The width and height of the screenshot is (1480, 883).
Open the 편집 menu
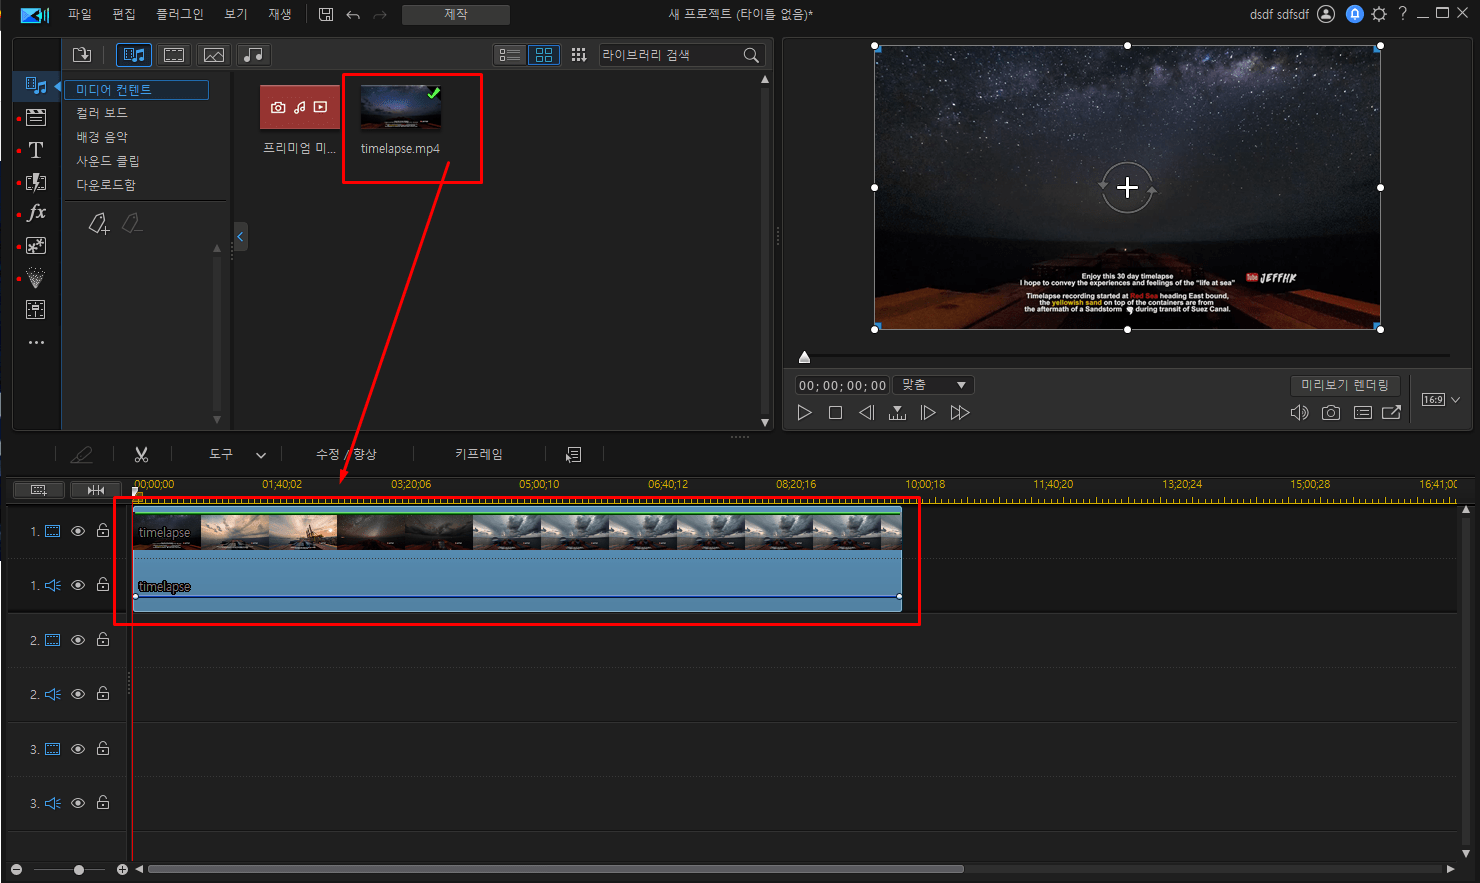point(124,14)
